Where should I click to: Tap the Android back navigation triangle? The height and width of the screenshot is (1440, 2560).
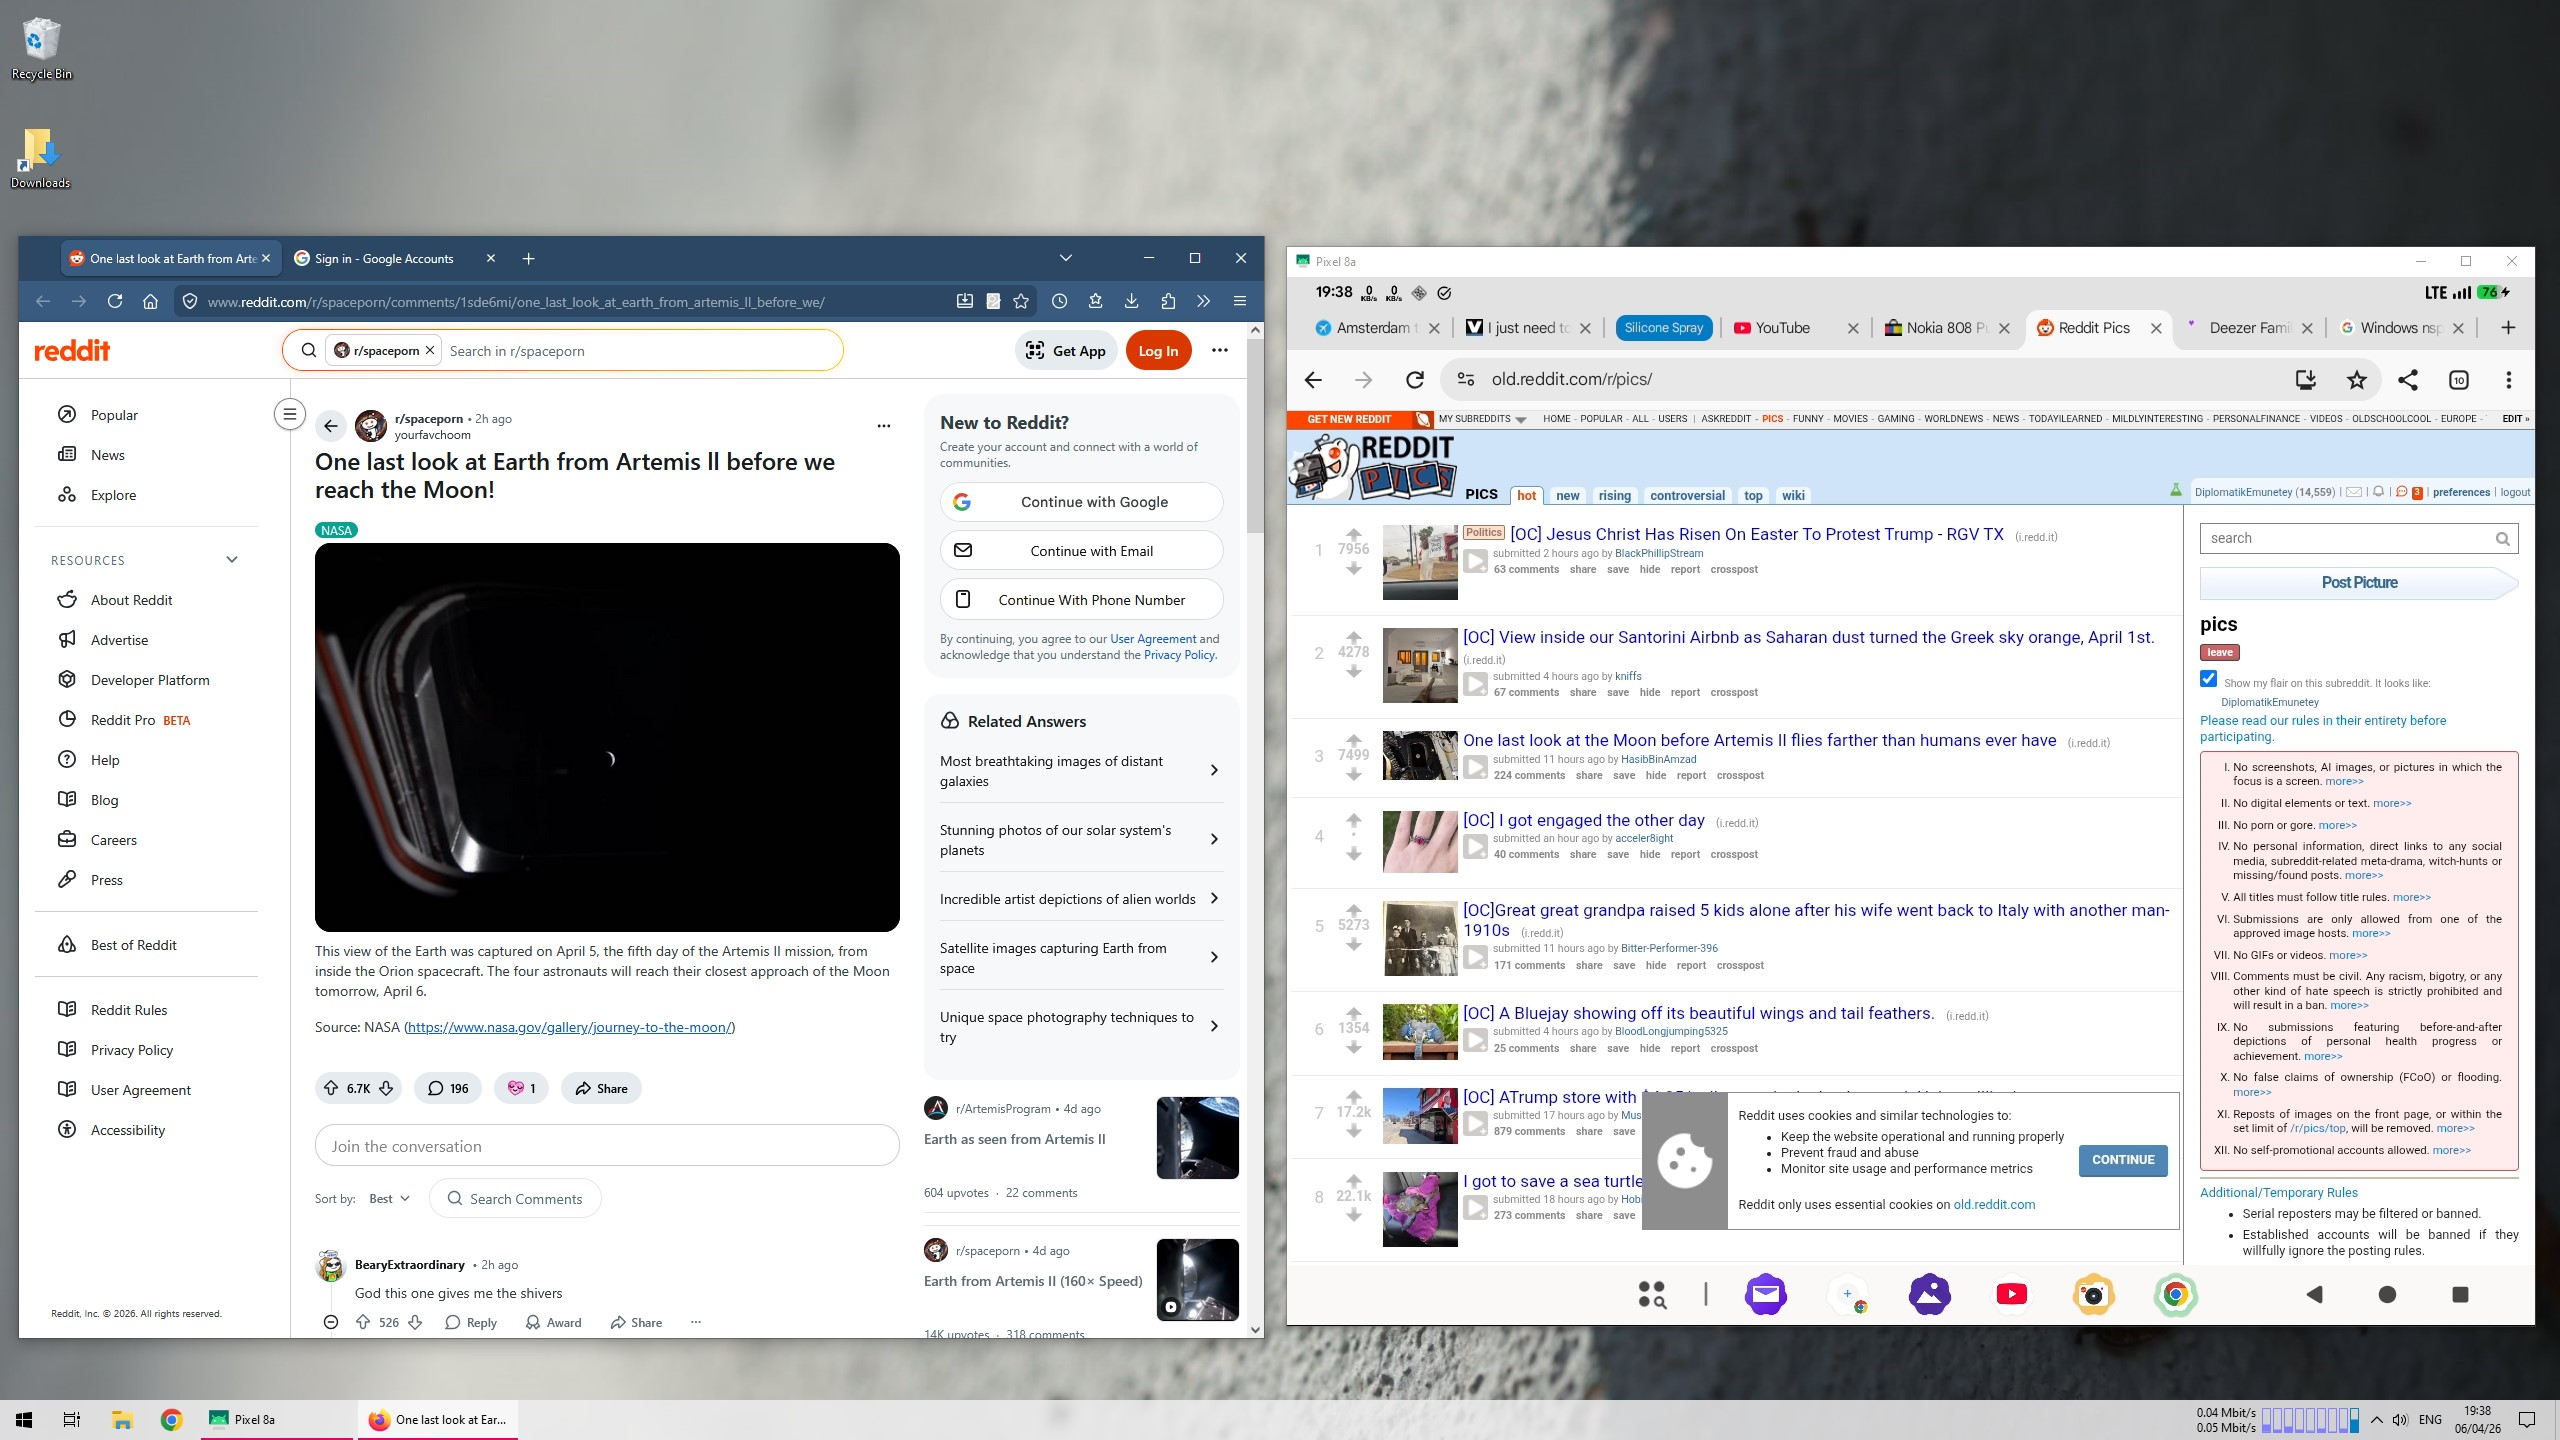(2314, 1295)
